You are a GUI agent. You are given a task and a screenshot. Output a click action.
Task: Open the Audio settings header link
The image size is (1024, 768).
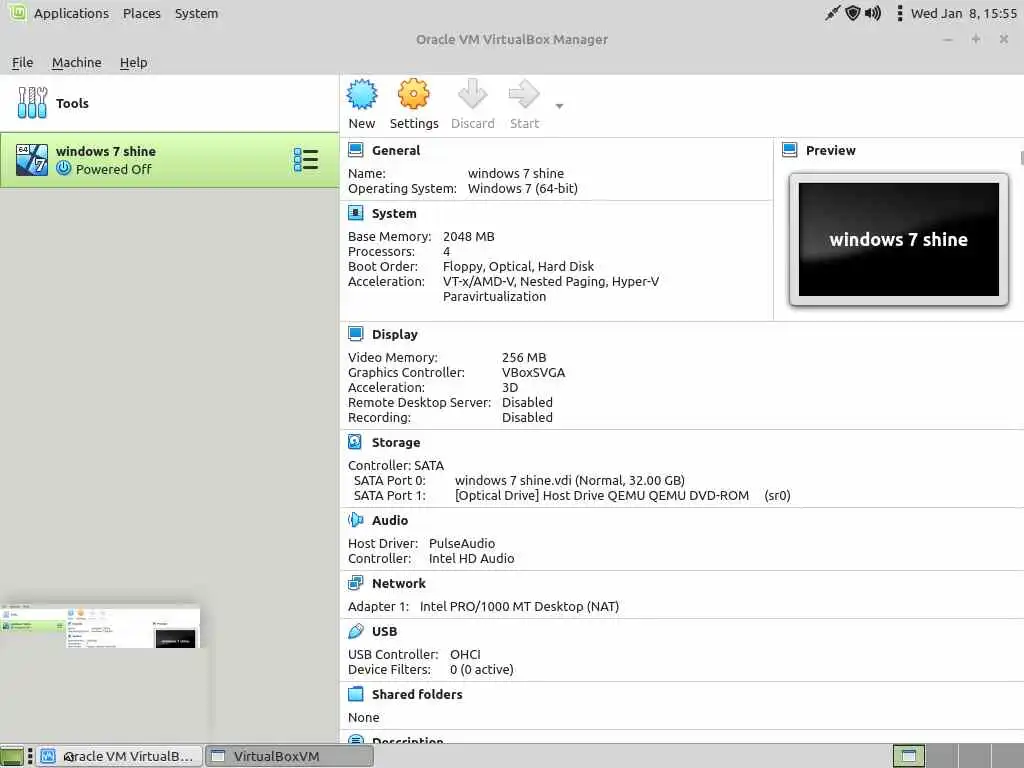pyautogui.click(x=390, y=520)
